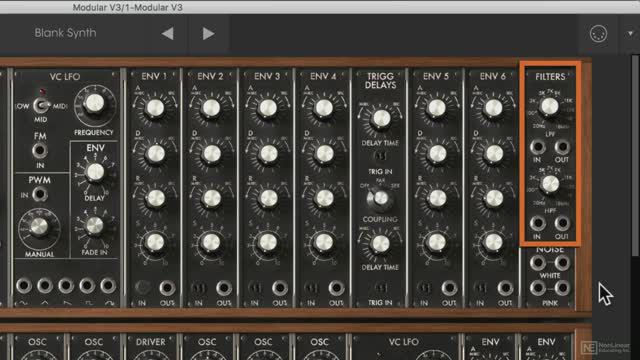Select the previous preset arrow
The height and width of the screenshot is (360, 640).
click(167, 33)
